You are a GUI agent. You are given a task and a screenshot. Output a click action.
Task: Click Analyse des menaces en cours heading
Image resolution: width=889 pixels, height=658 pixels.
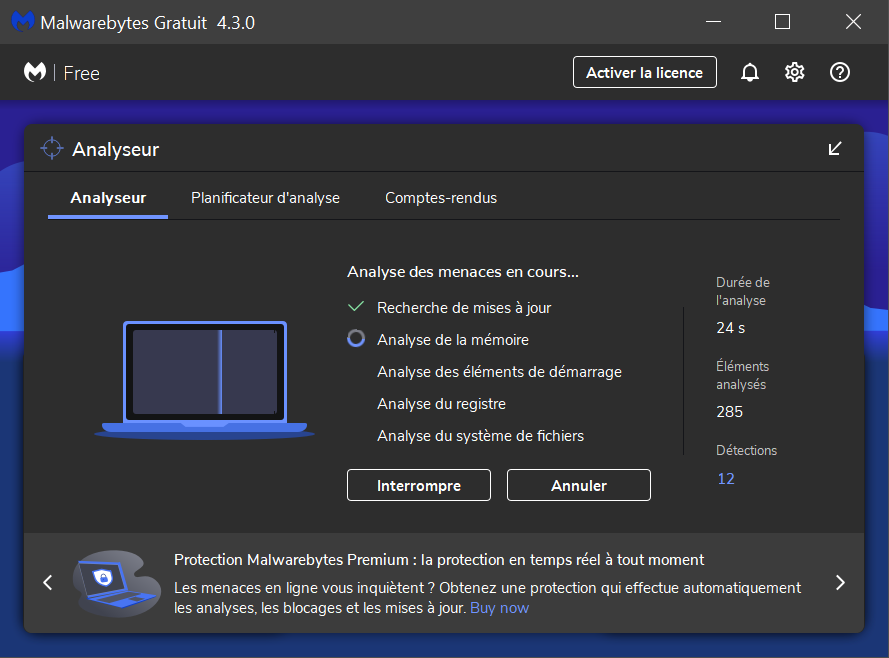(463, 272)
